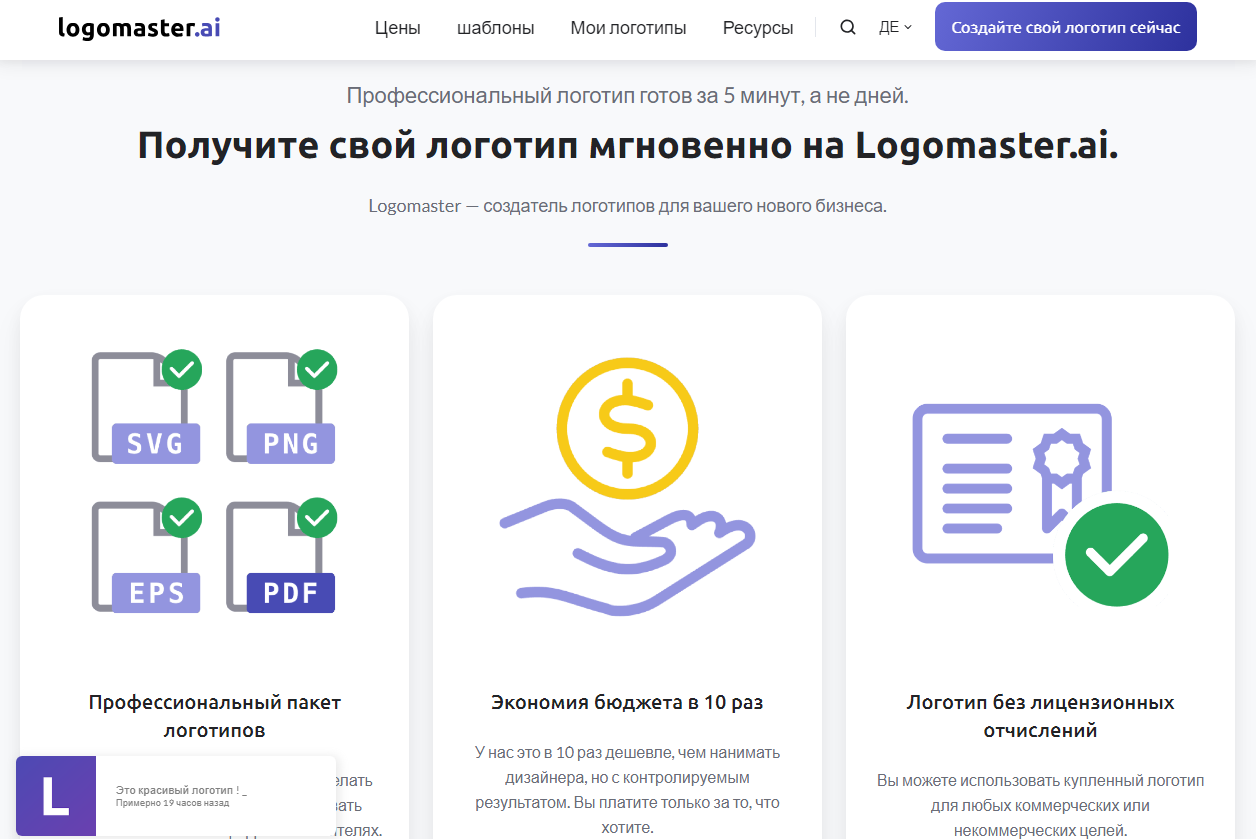Open the Цены menu item
This screenshot has width=1256, height=839.
[x=398, y=28]
